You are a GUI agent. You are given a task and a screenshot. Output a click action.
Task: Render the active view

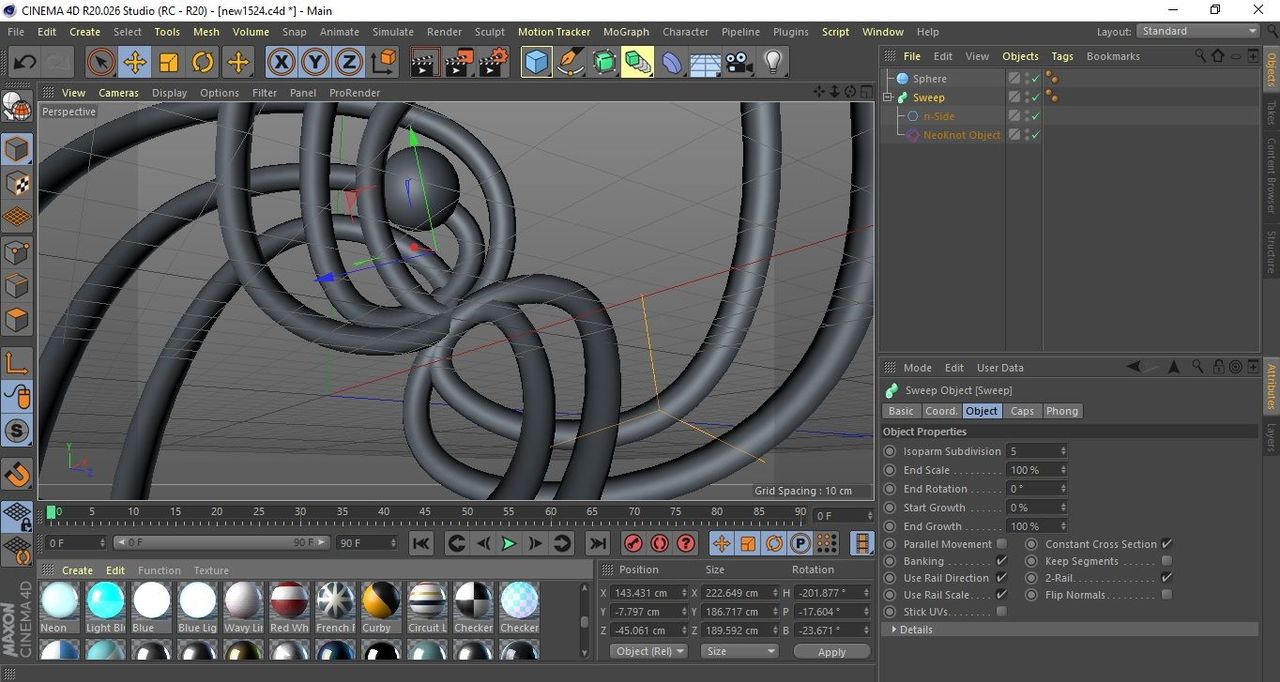(425, 63)
